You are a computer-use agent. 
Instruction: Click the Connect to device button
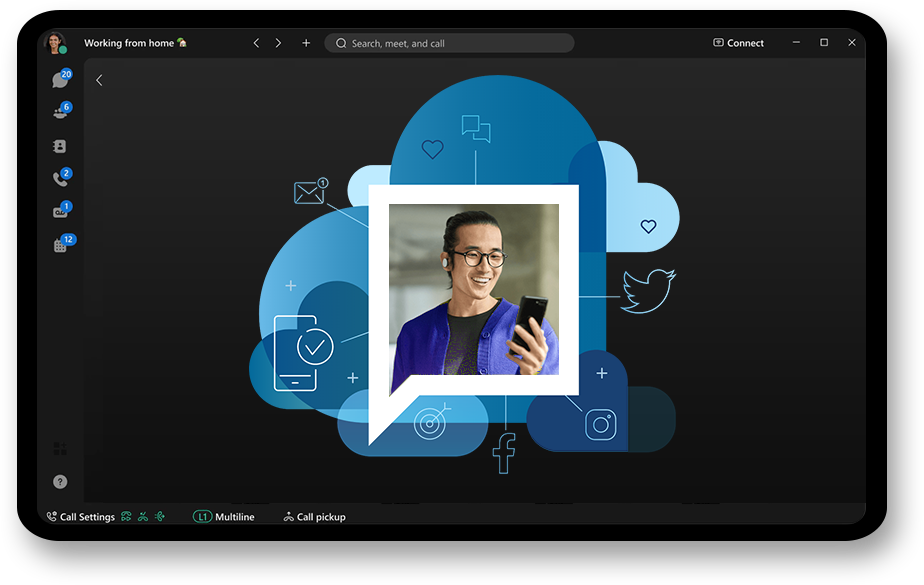point(738,43)
